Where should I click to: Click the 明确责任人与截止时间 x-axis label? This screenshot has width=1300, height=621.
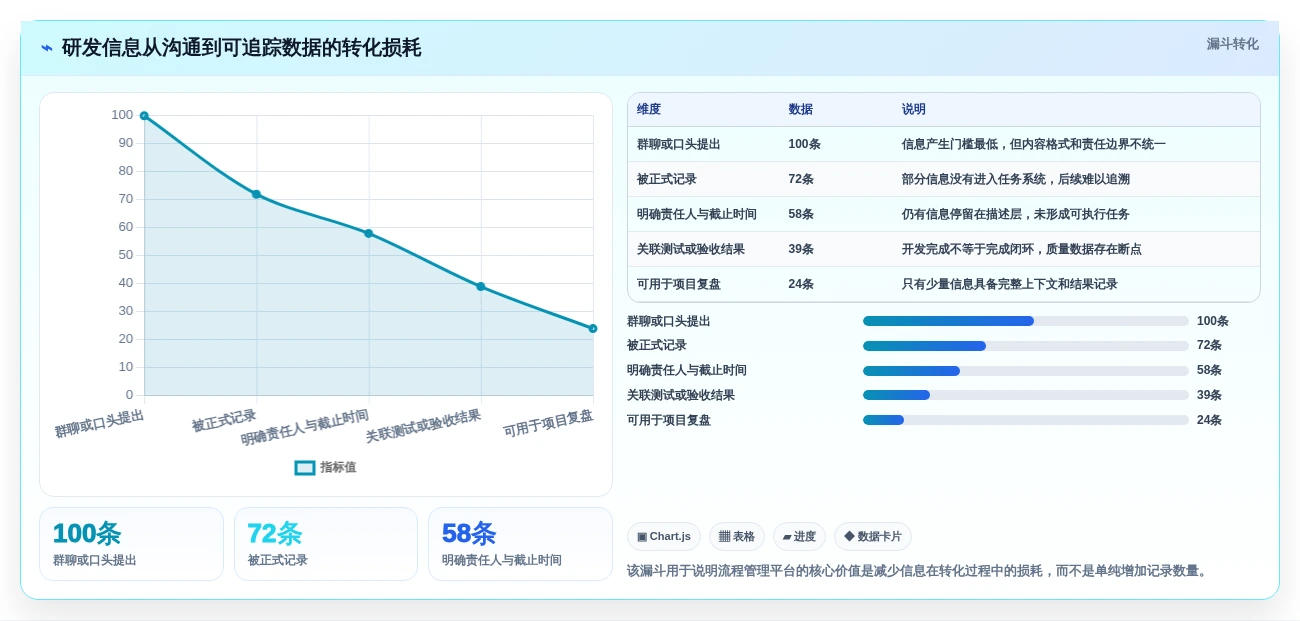(305, 427)
